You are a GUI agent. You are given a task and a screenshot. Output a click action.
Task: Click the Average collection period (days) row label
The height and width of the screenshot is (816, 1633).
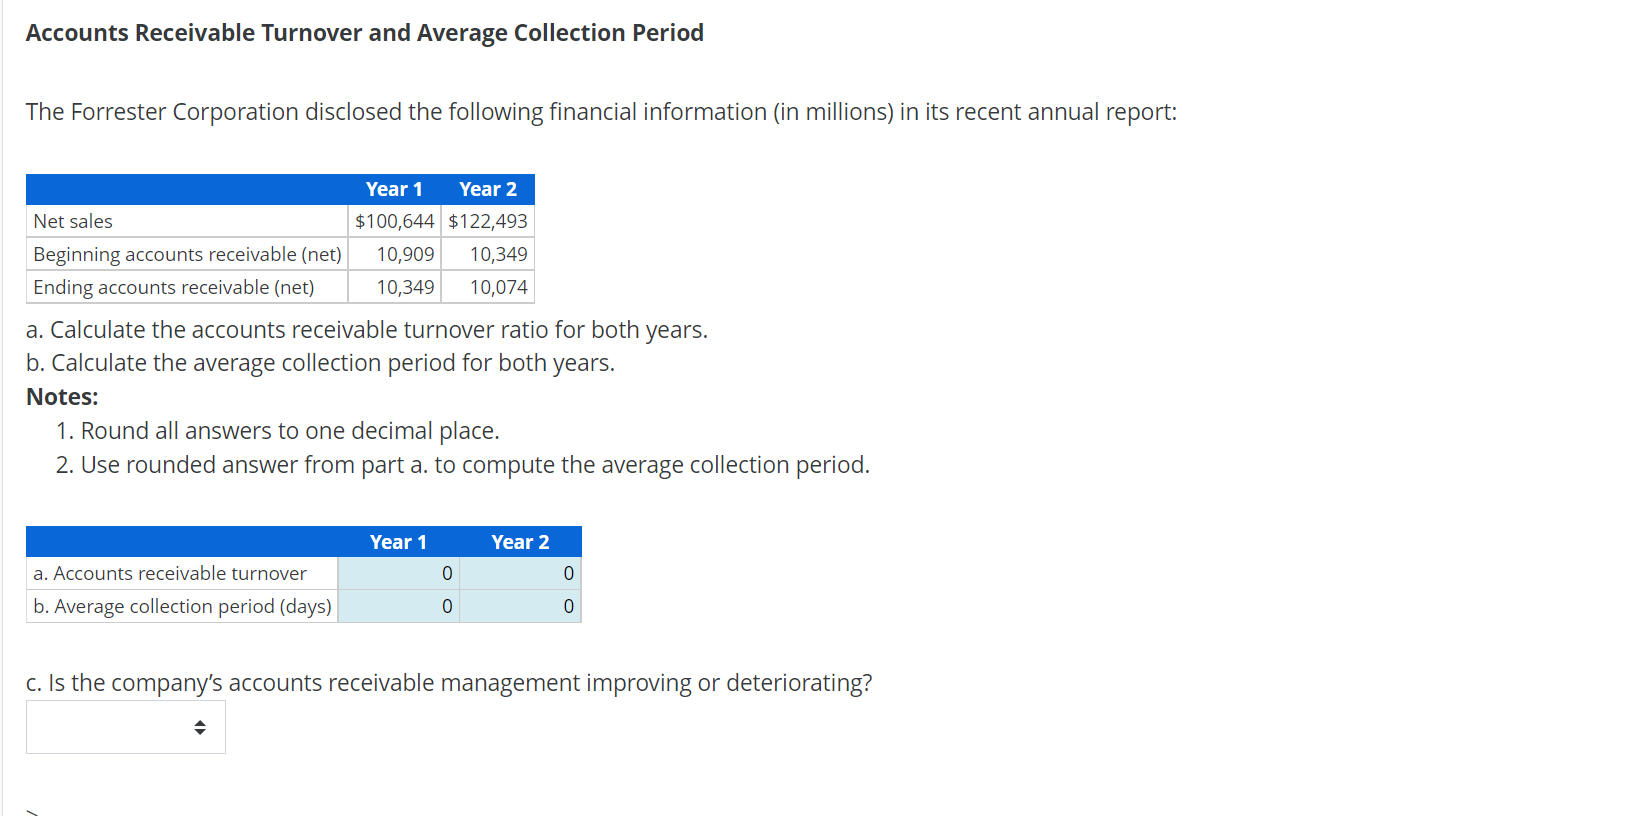182,606
